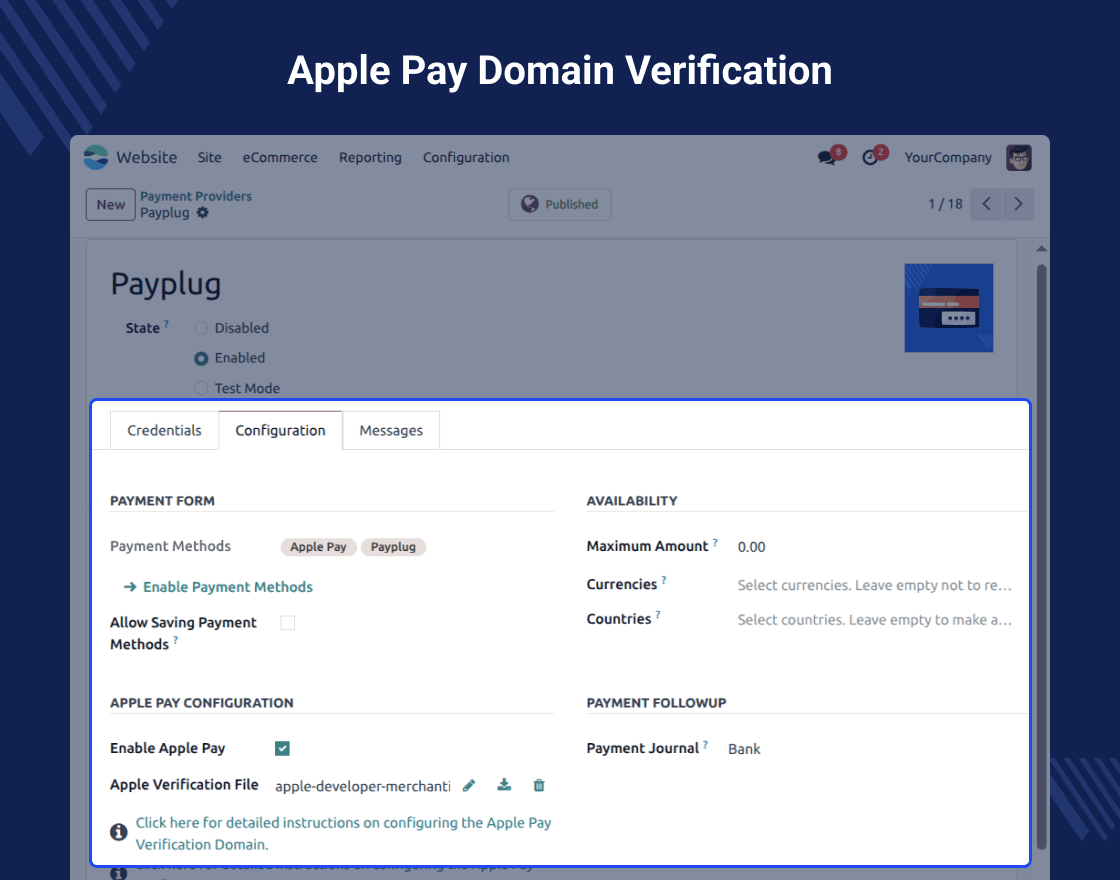Open the Reporting menu
Screen dimensions: 1120x880
(370, 157)
